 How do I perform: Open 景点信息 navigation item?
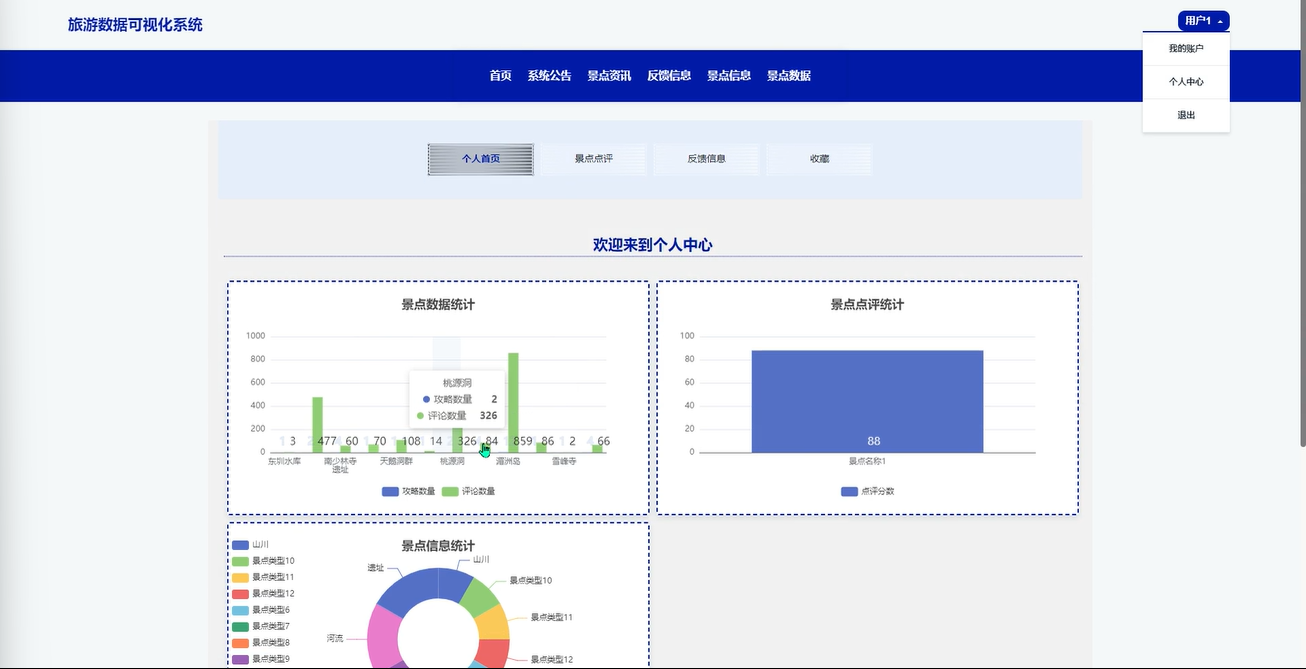(729, 76)
